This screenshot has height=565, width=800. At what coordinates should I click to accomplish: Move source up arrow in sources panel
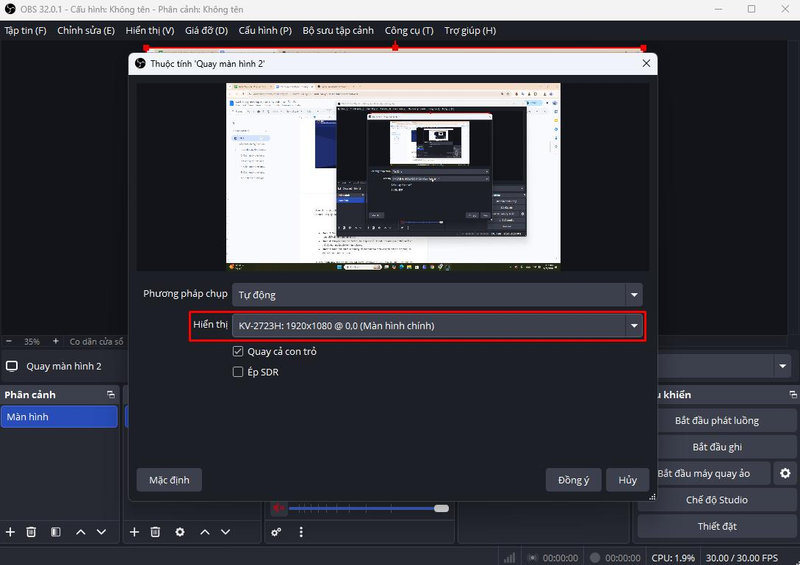[205, 532]
